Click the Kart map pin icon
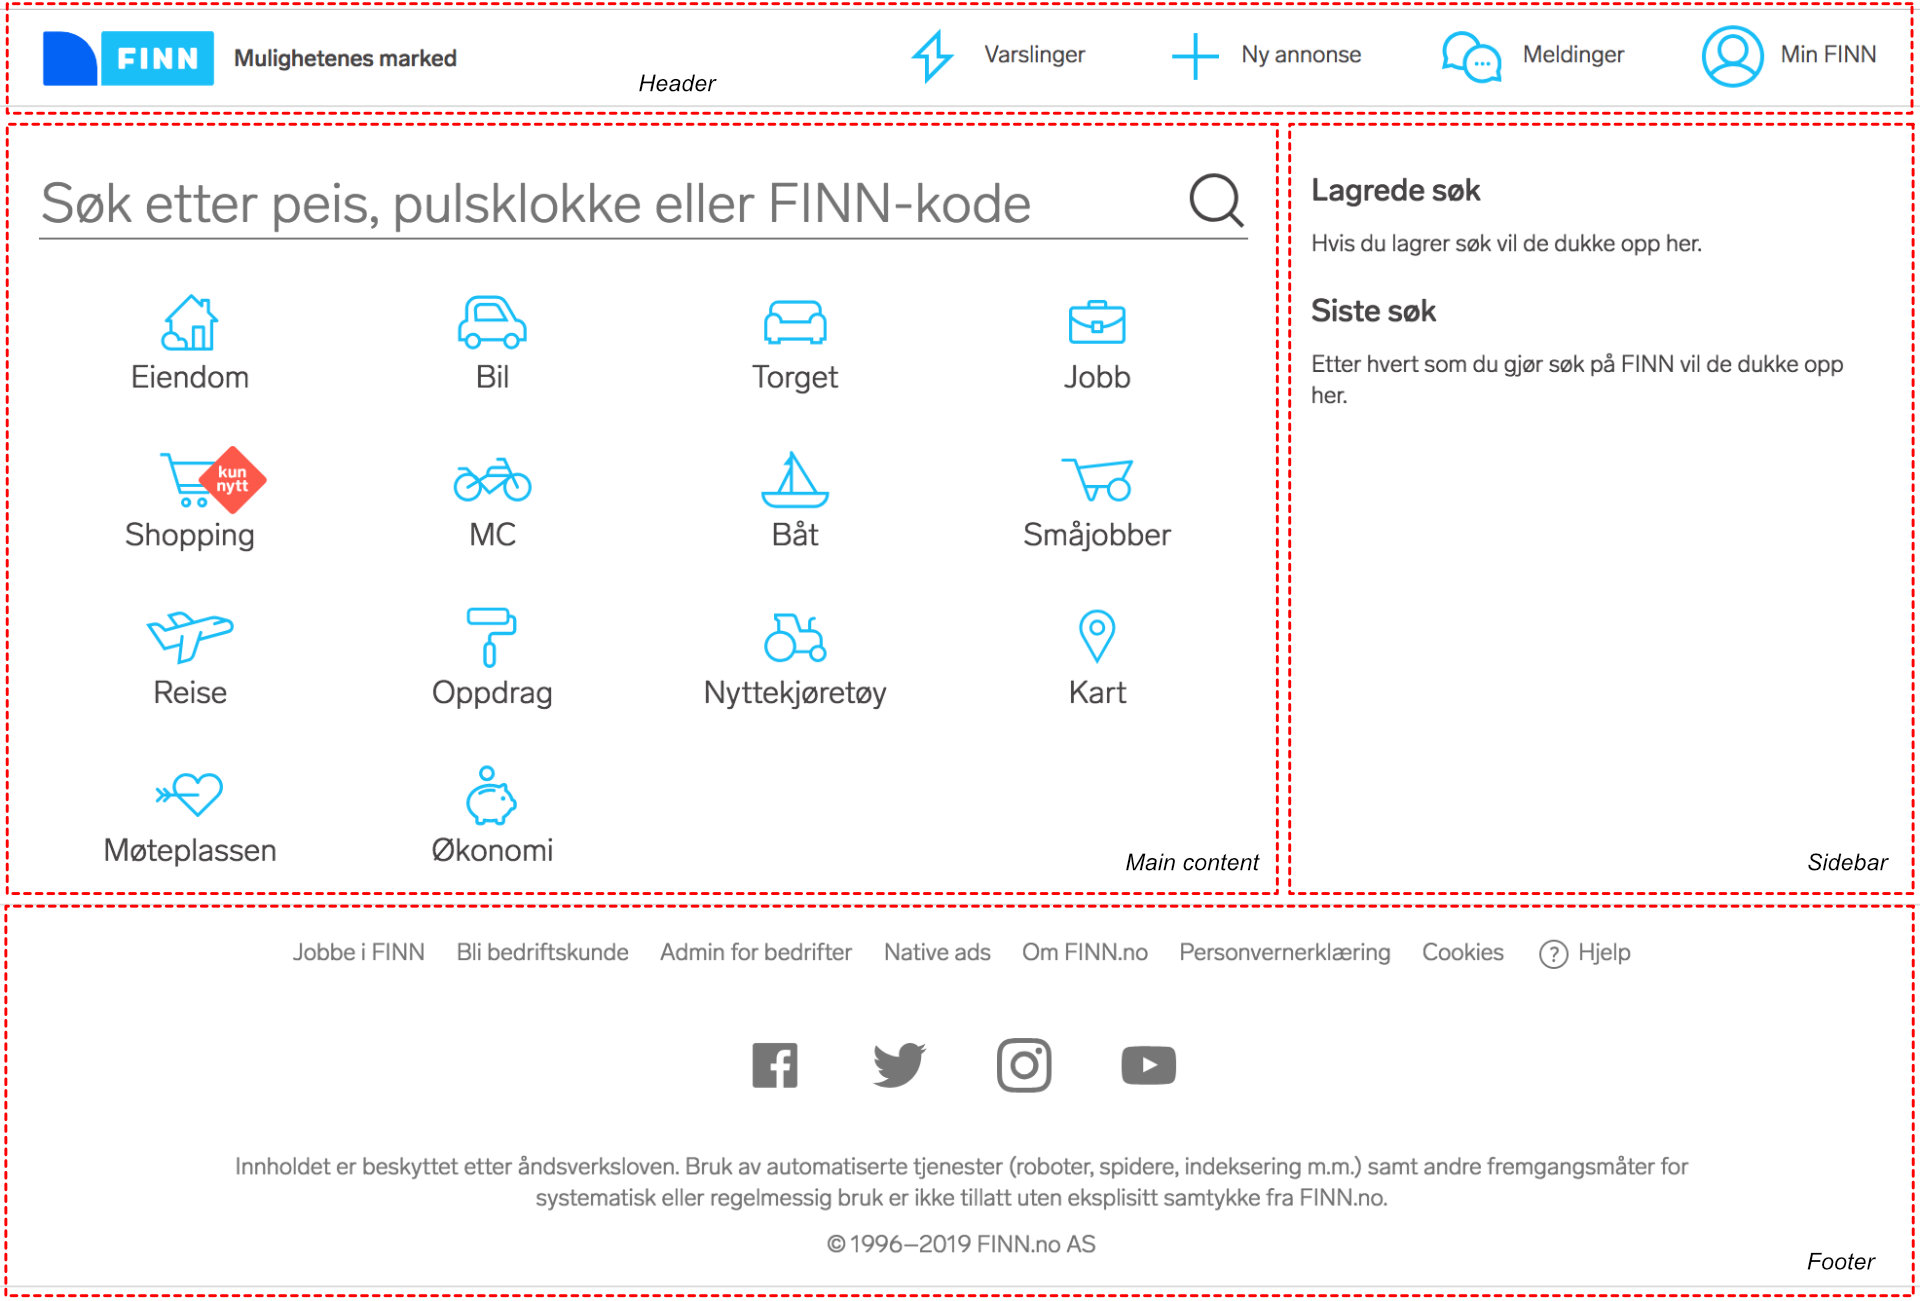Image resolution: width=1920 pixels, height=1301 pixels. [1097, 636]
